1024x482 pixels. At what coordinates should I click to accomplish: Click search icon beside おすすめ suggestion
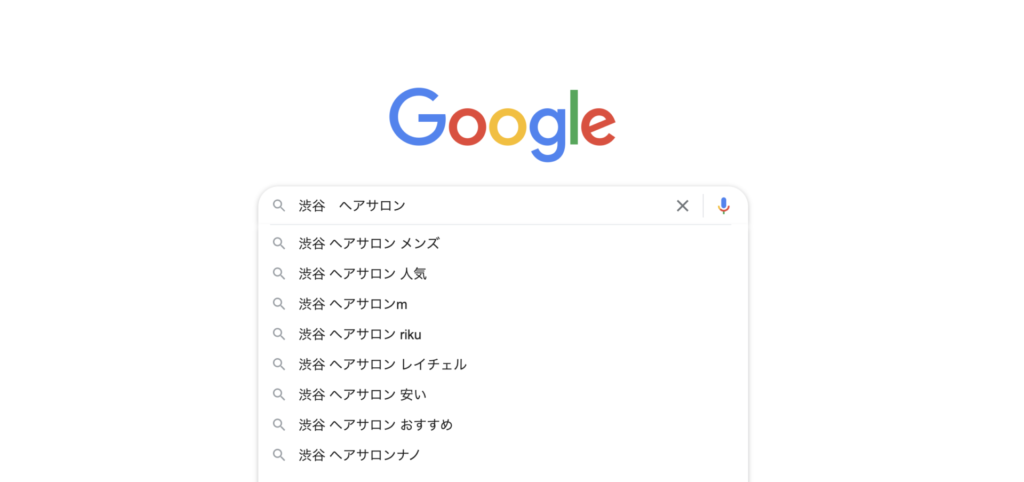click(x=279, y=425)
